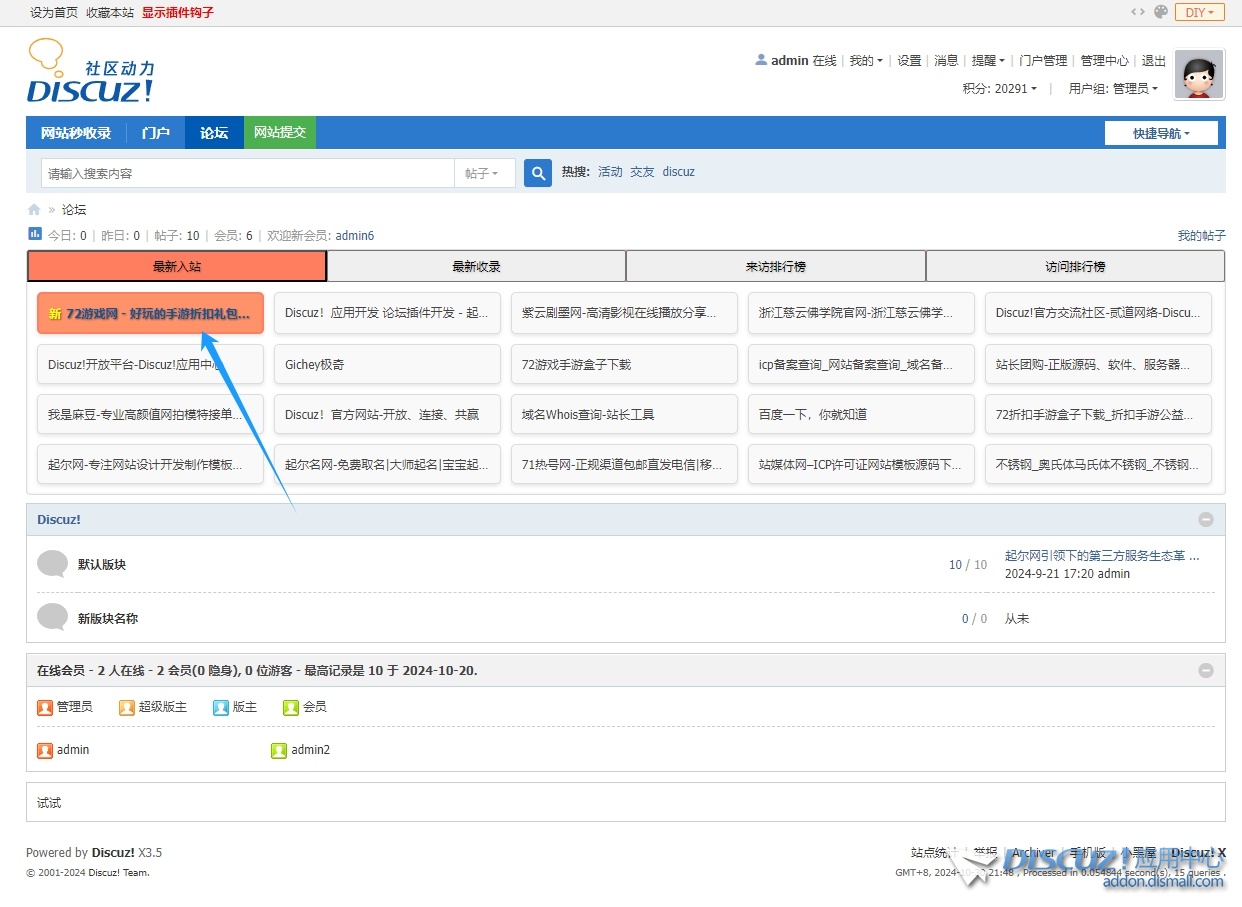This screenshot has height=907, width=1242.
Task: Click the admin user avatar image
Action: (1199, 75)
